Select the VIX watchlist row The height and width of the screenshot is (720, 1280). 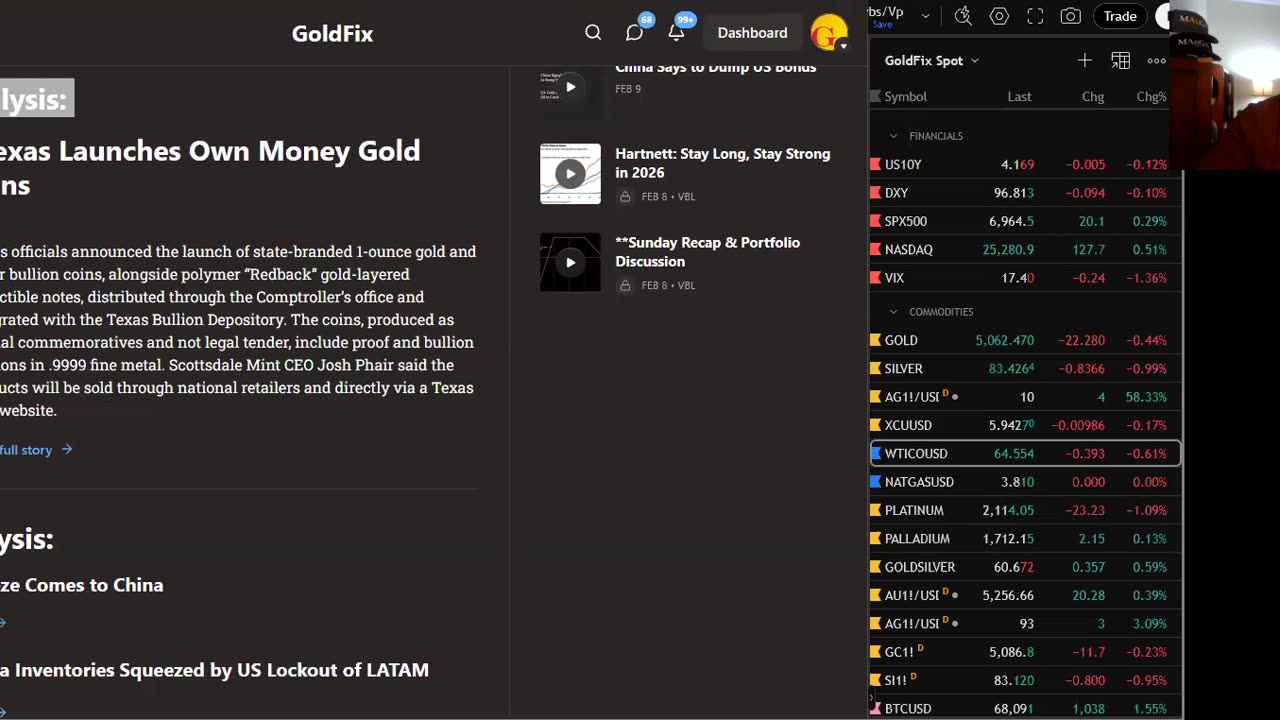(x=1025, y=278)
